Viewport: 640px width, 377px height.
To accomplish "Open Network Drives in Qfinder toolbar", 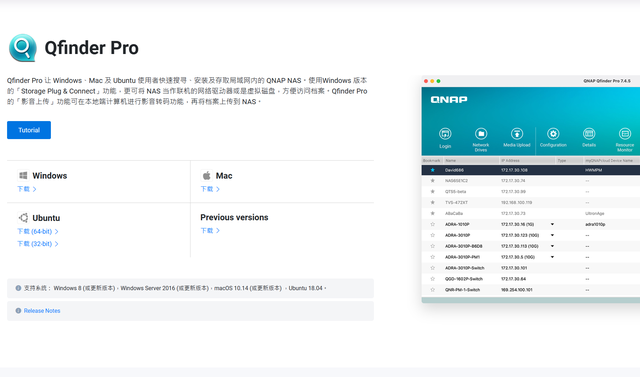I will click(x=481, y=133).
